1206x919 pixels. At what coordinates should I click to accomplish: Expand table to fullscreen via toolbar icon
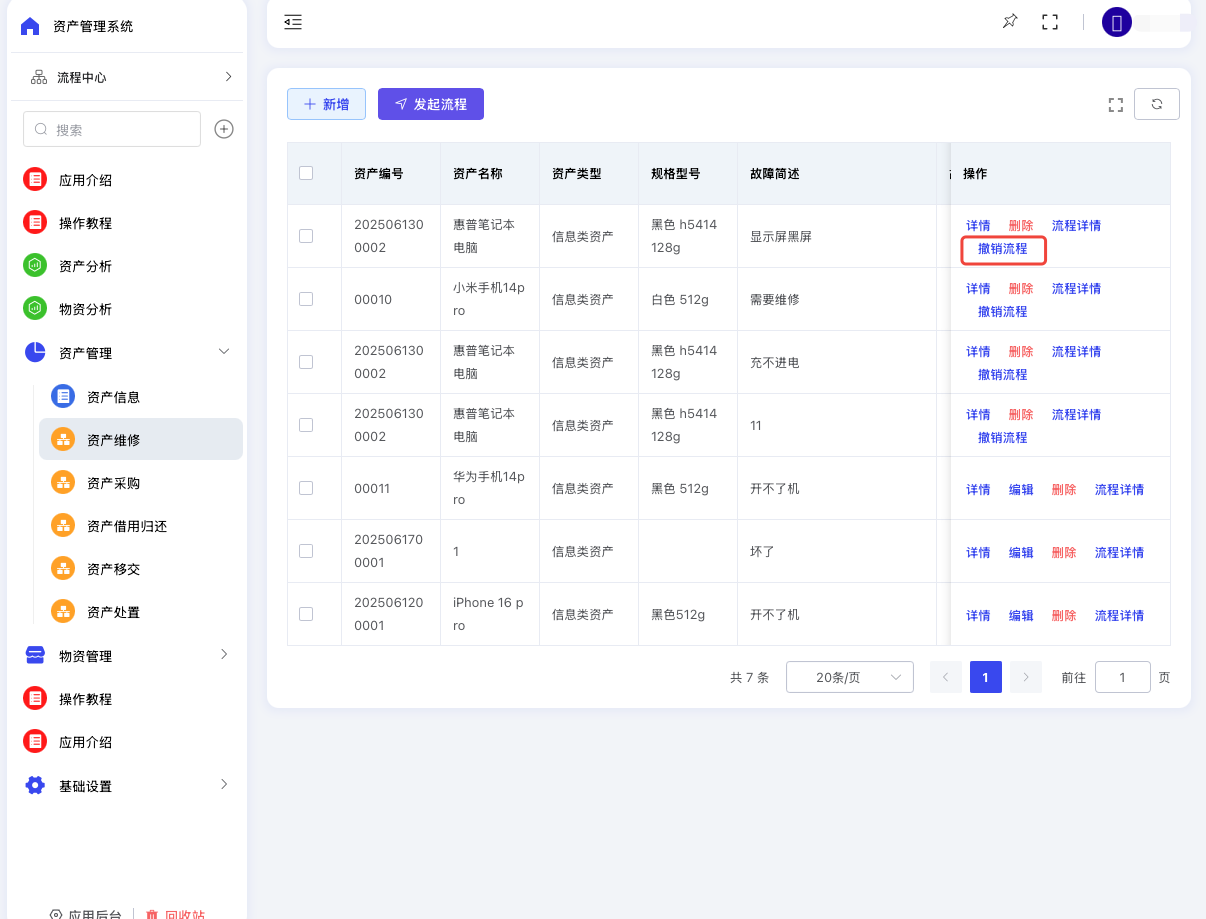click(1116, 105)
